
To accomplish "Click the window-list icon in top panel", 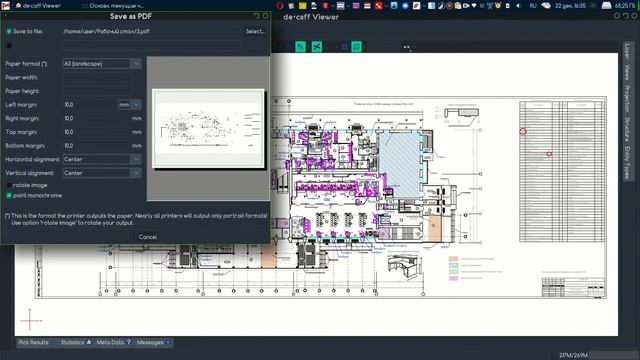I will [340, 6].
